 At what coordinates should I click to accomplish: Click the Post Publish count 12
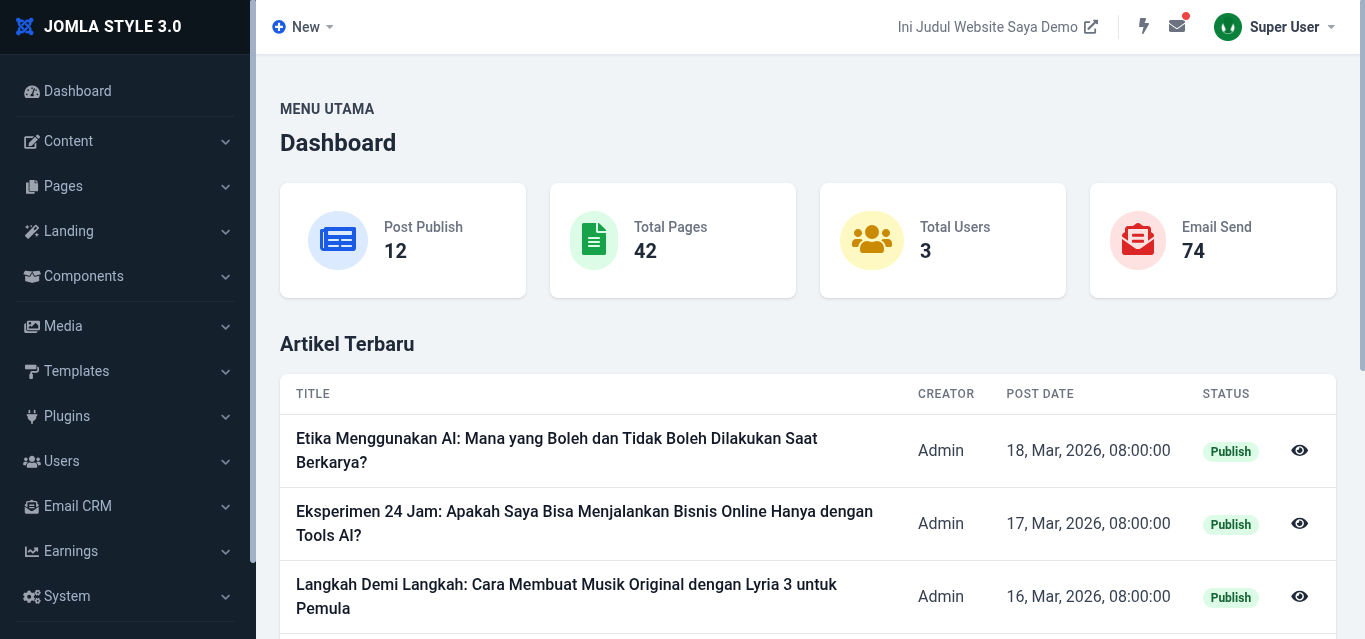[x=396, y=251]
